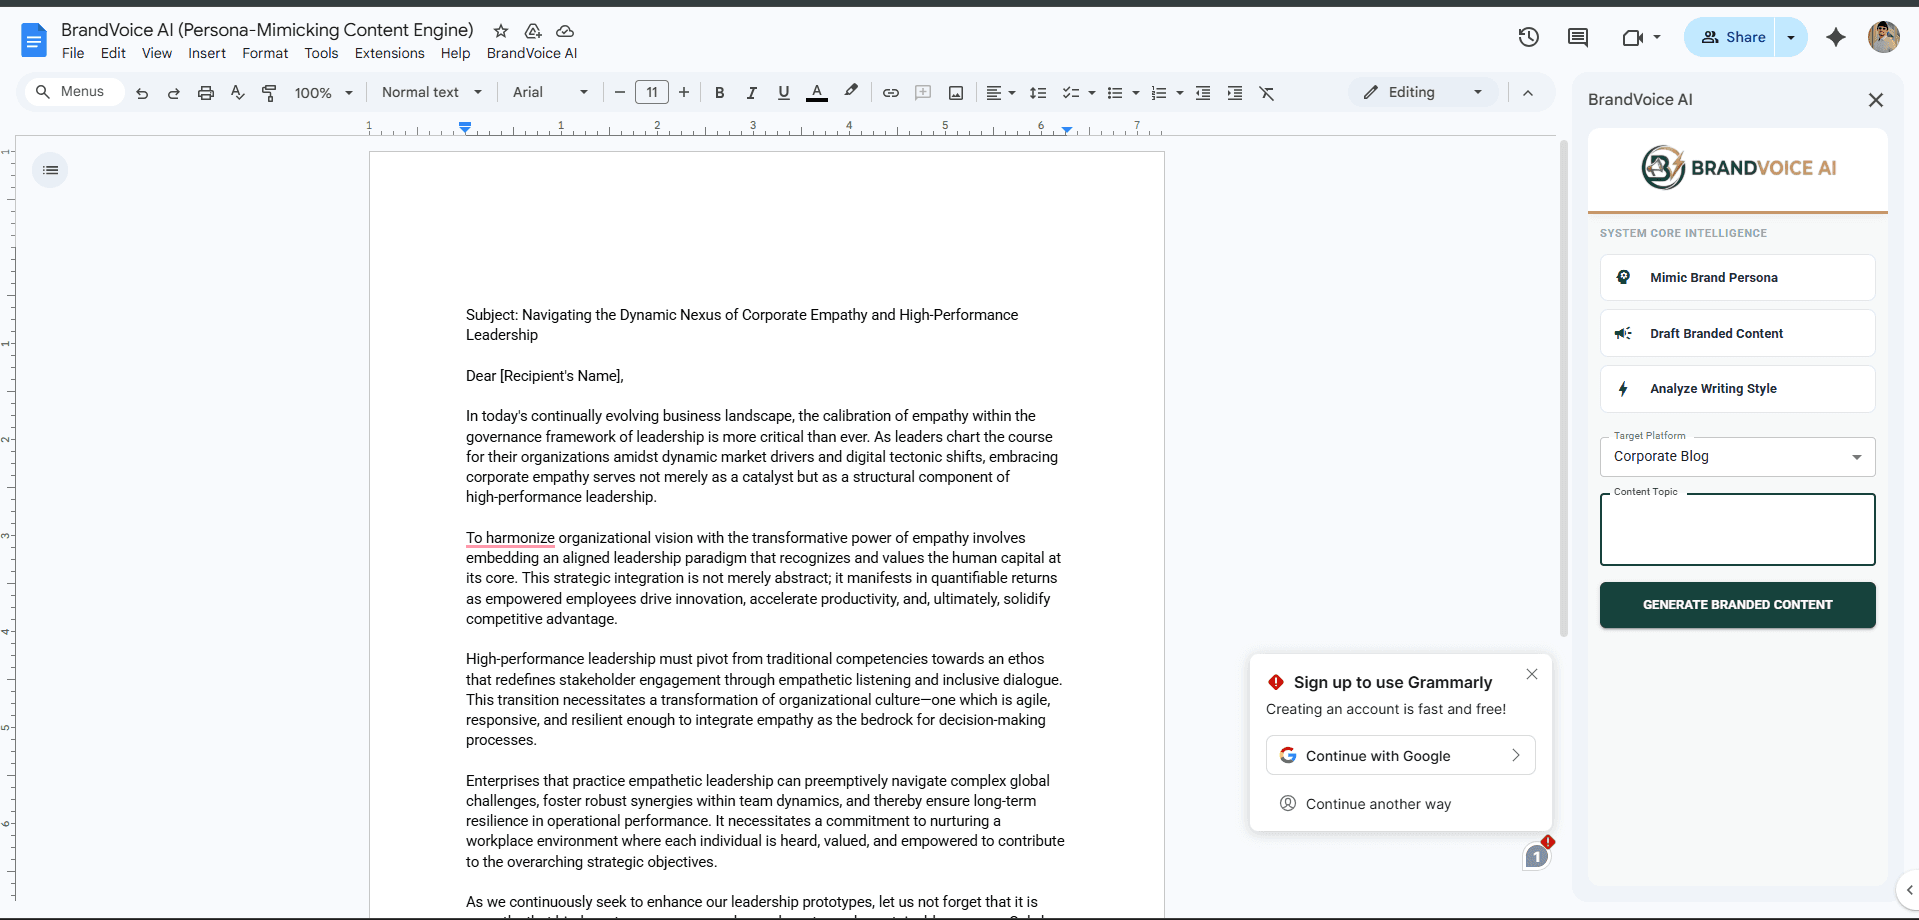Click Generate Branded Content button

(1737, 605)
